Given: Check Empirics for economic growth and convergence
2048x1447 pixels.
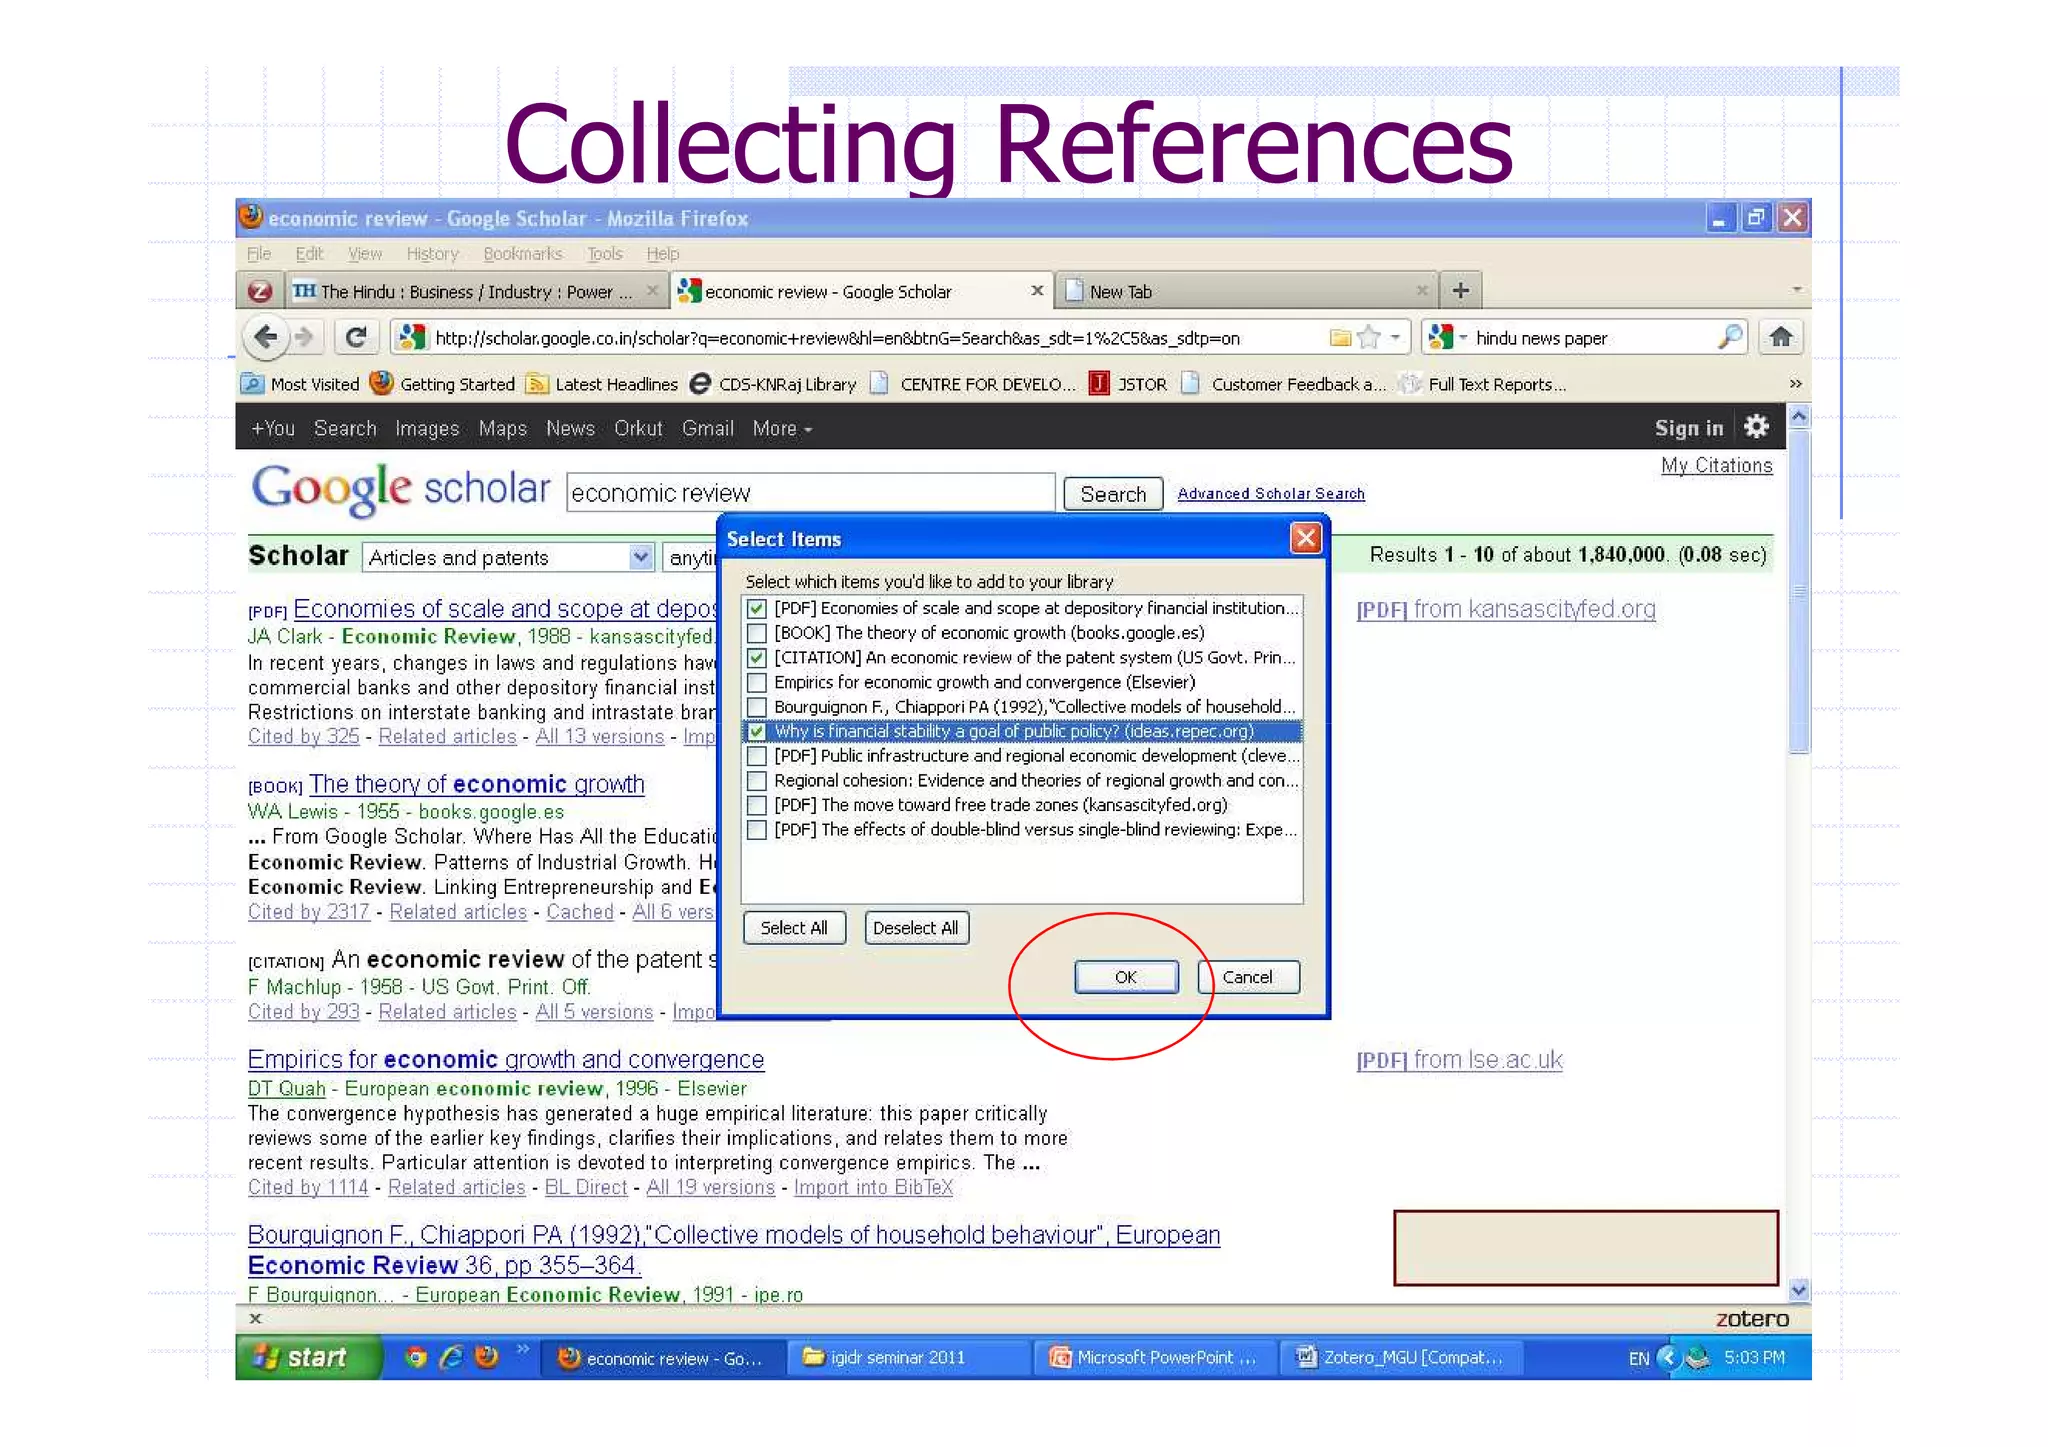Looking at the screenshot, I should click(x=757, y=682).
